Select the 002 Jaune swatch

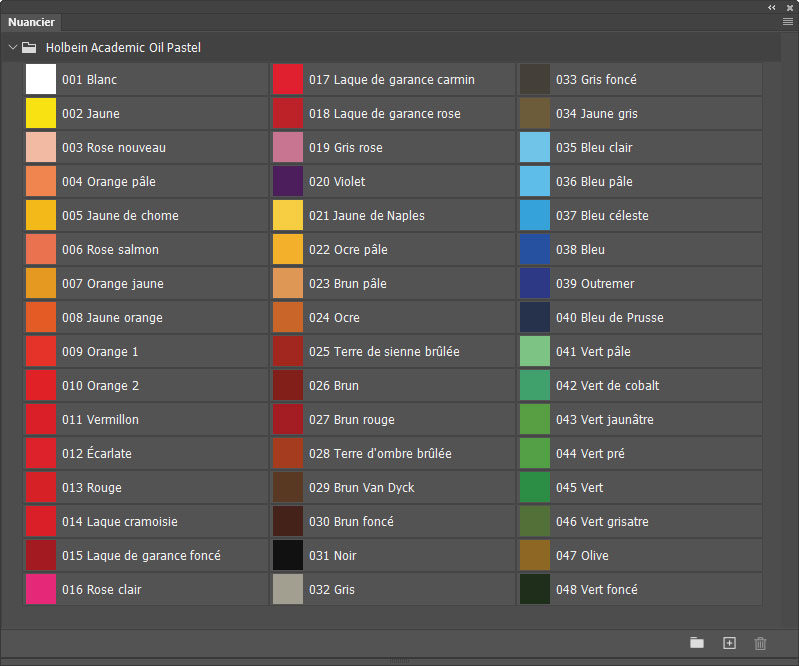coord(41,114)
